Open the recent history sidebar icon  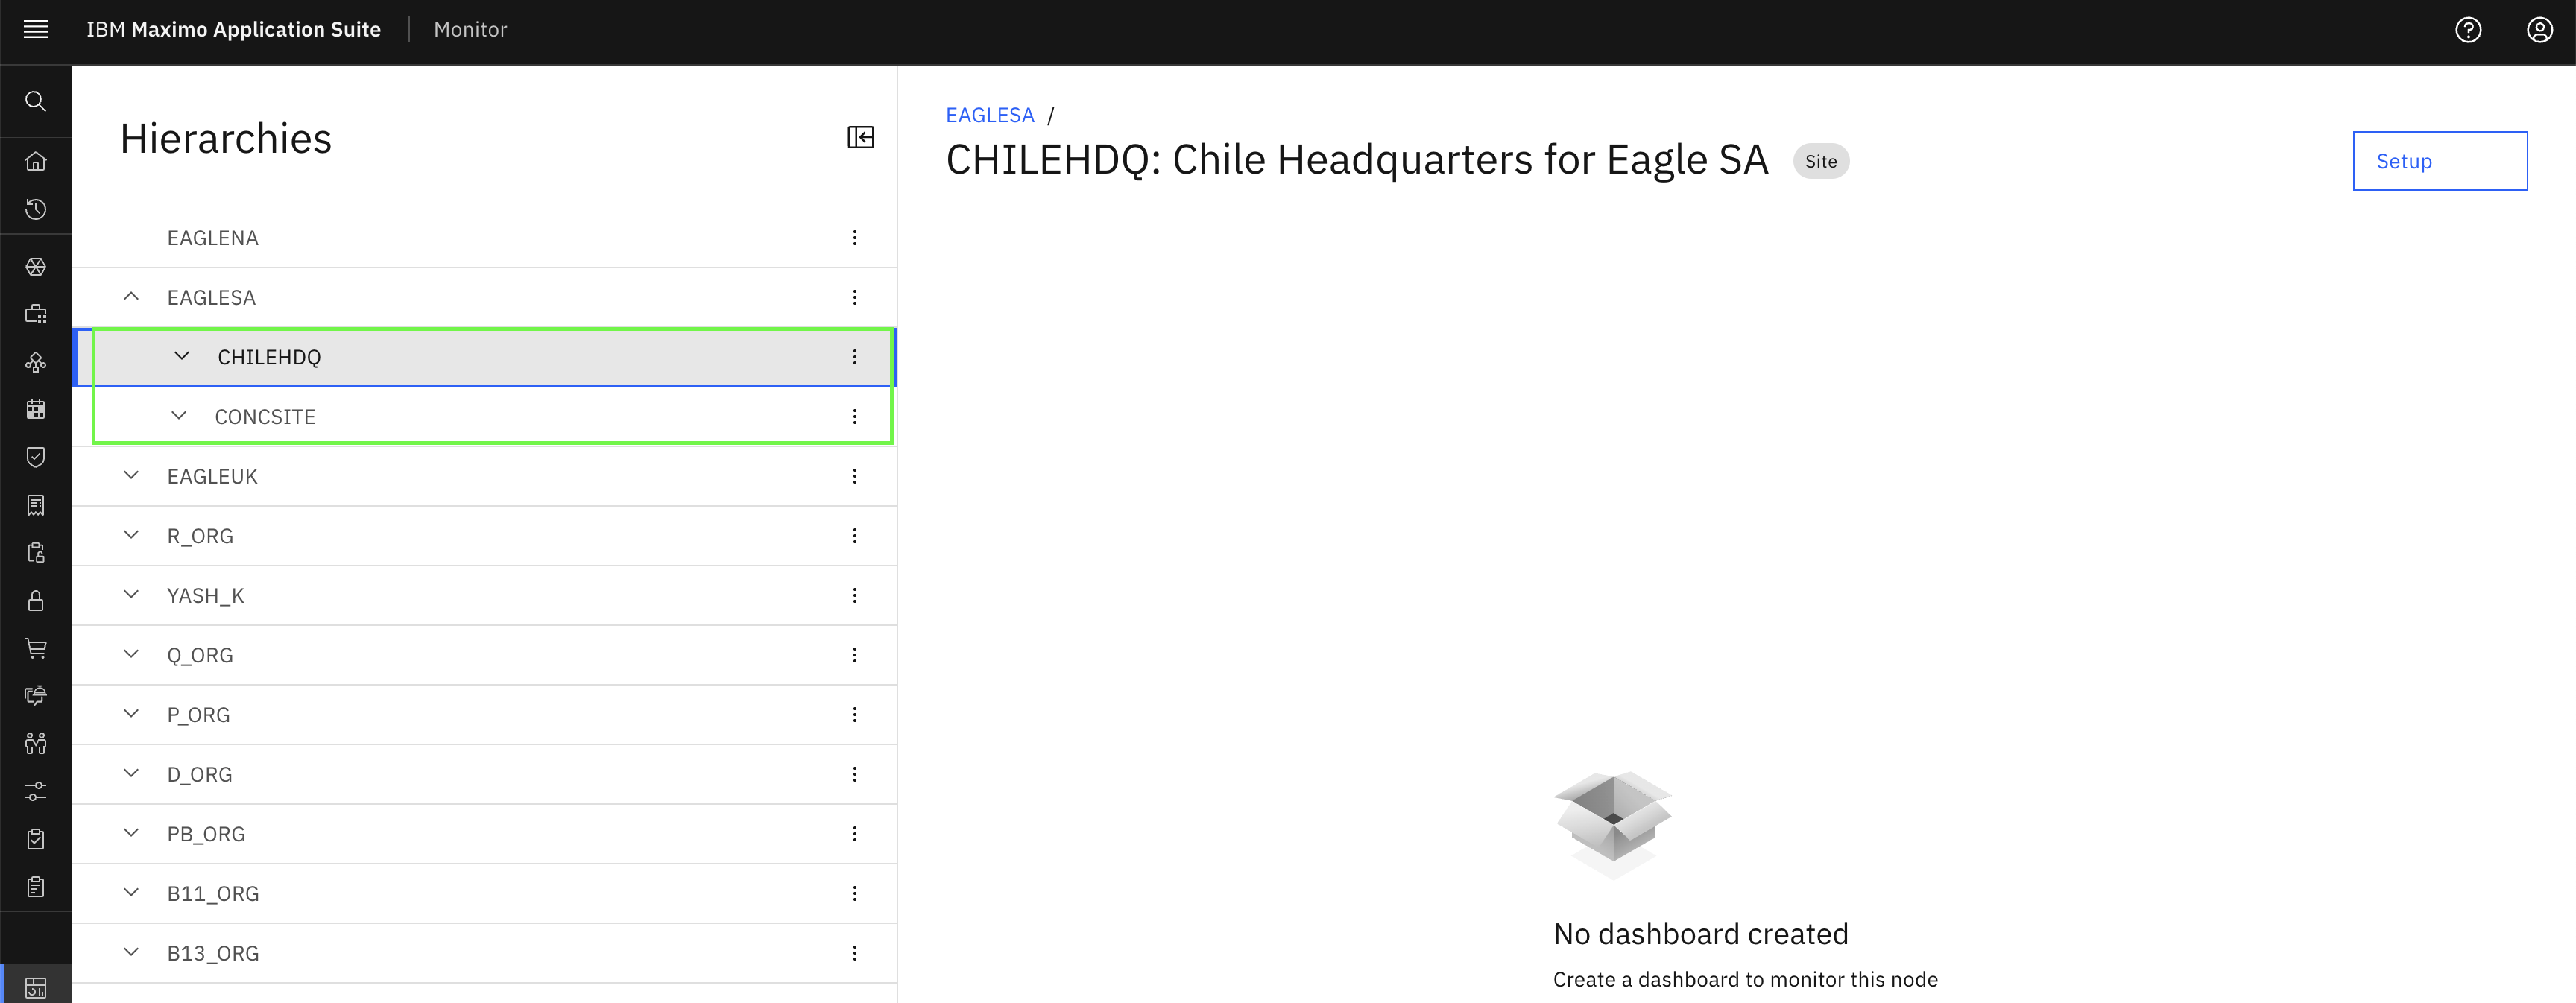point(36,209)
